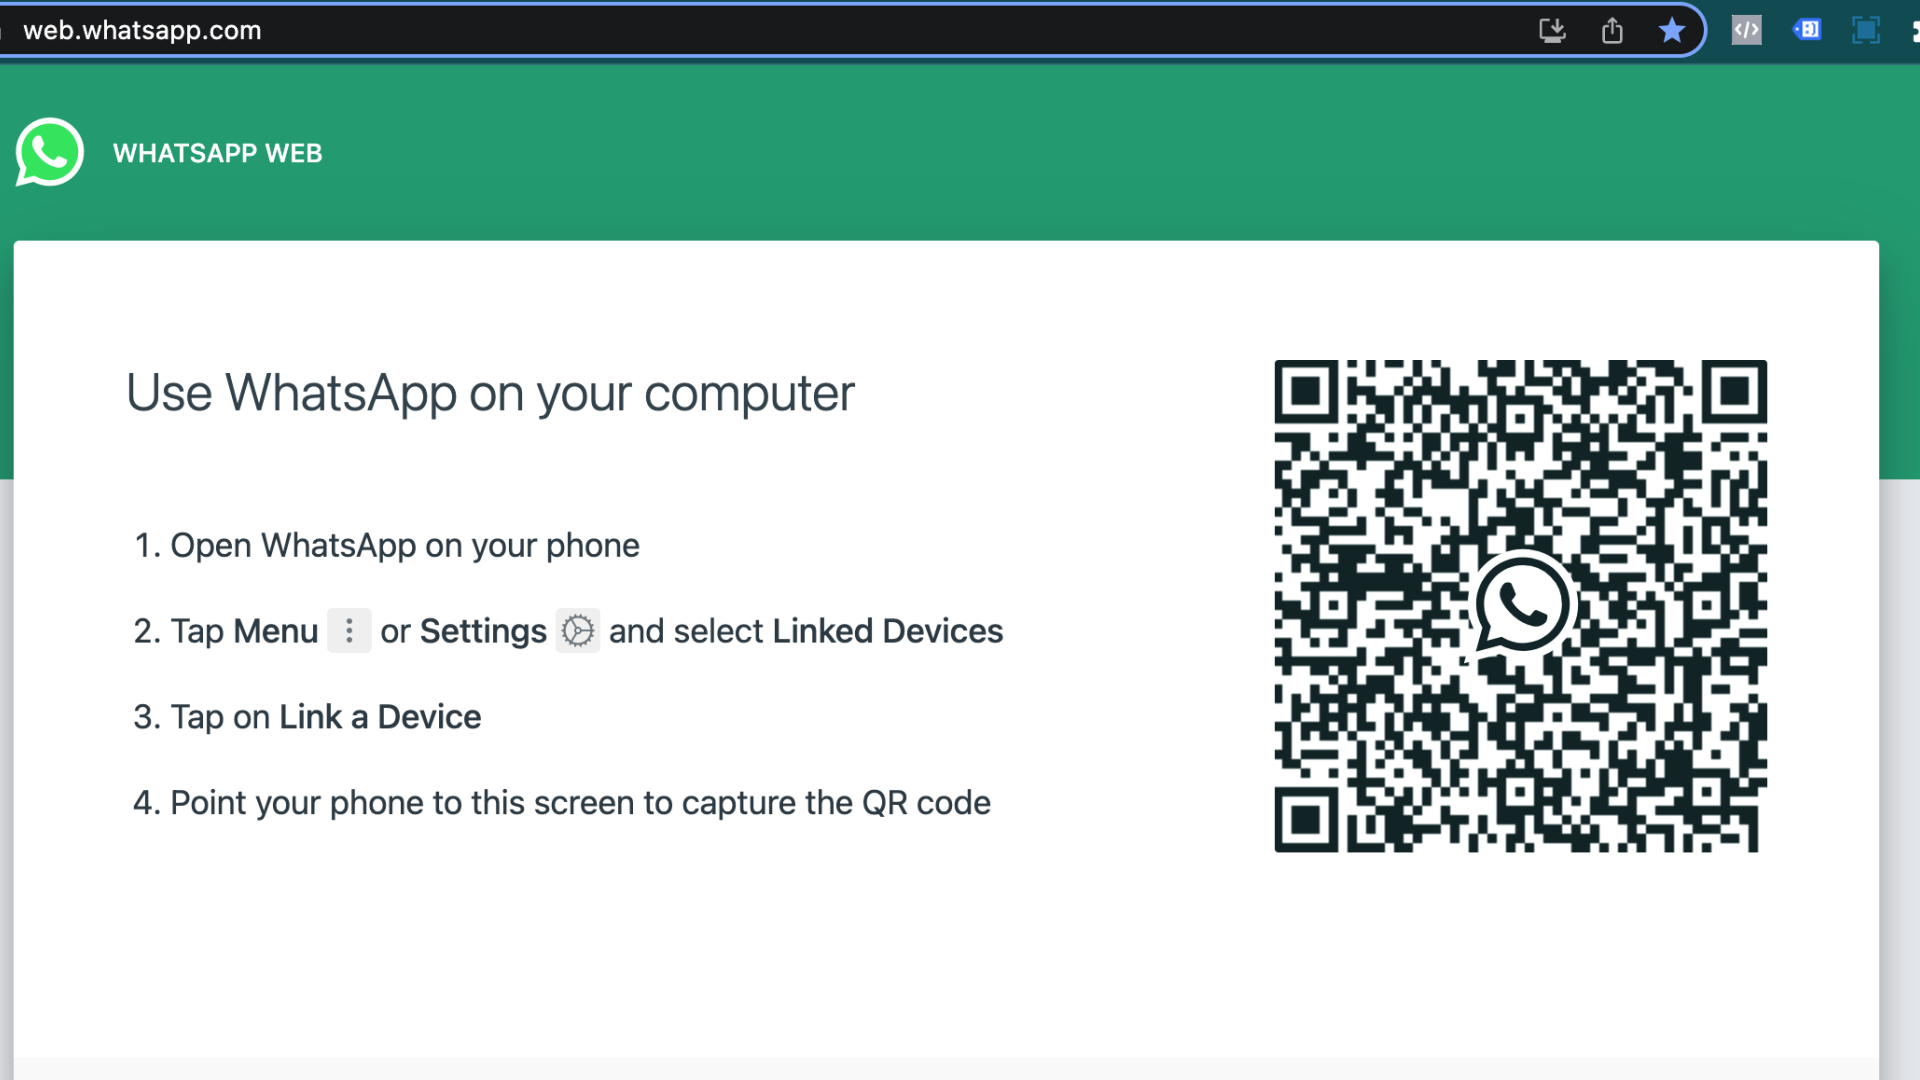
Task: Click the WhatsApp logo in header
Action: pyautogui.click(x=49, y=152)
